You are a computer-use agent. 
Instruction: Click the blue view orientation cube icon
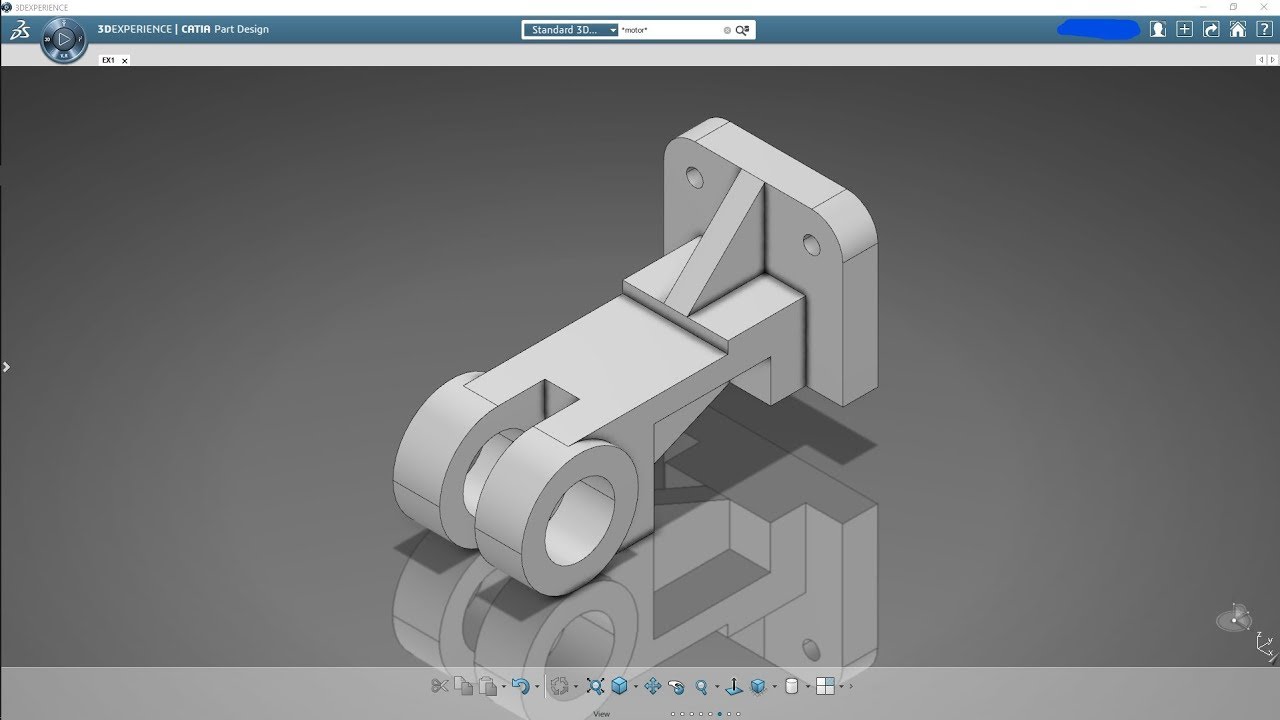point(620,686)
